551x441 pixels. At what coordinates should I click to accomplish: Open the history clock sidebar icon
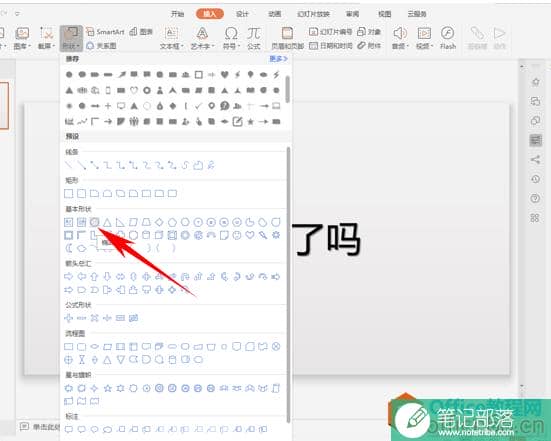coord(535,179)
